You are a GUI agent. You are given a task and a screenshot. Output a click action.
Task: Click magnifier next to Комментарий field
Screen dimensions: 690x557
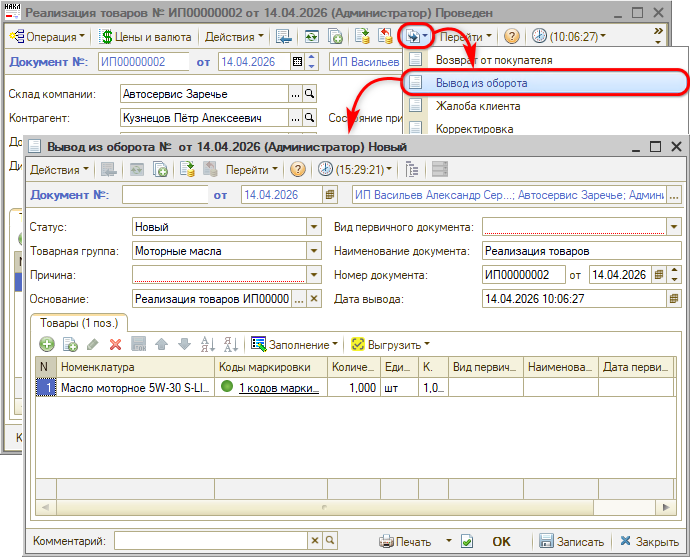(x=328, y=541)
